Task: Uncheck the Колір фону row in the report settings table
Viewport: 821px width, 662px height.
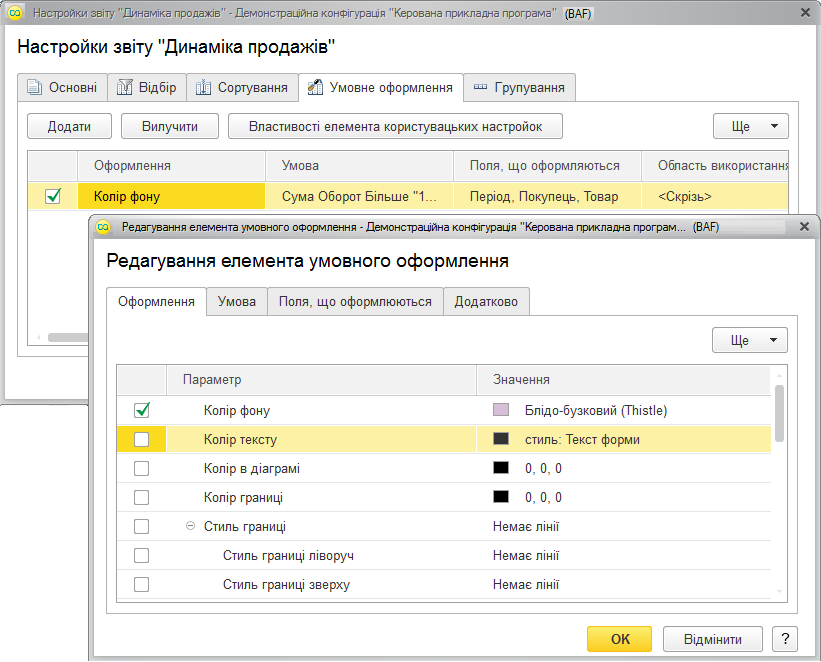Action: point(53,196)
